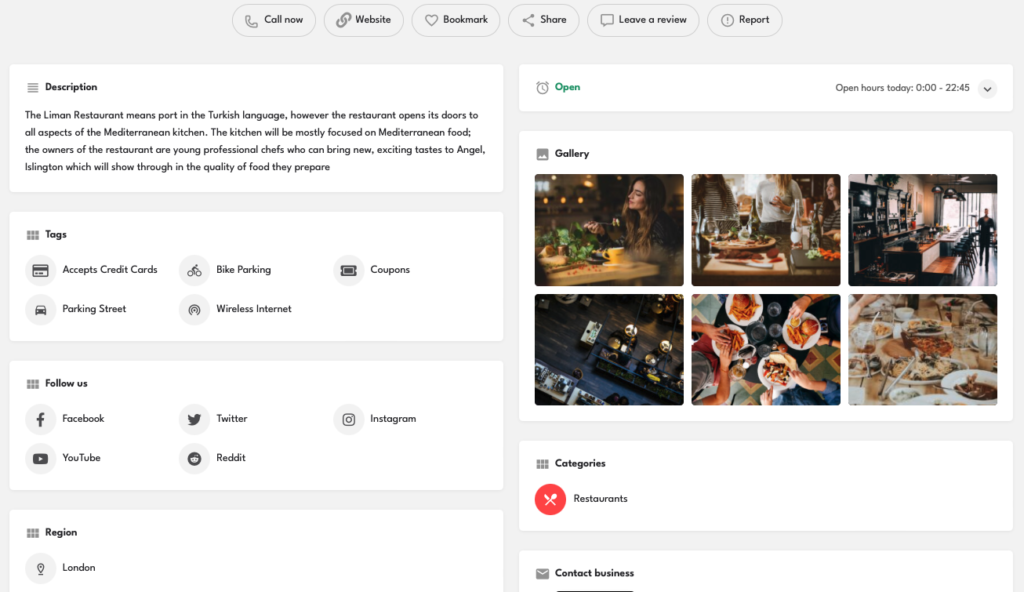The width and height of the screenshot is (1024, 592).
Task: Click the Reddit icon under Follow us
Action: point(194,458)
